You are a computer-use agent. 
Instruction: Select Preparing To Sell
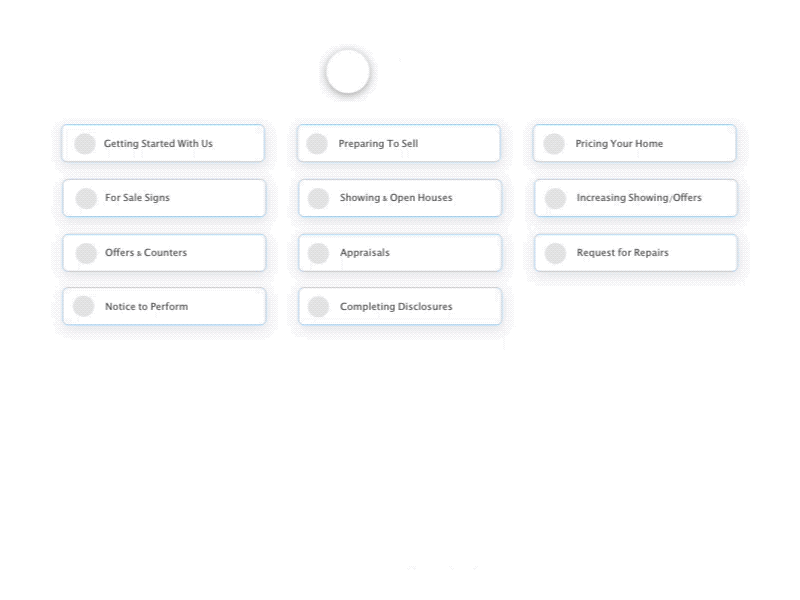click(x=398, y=143)
